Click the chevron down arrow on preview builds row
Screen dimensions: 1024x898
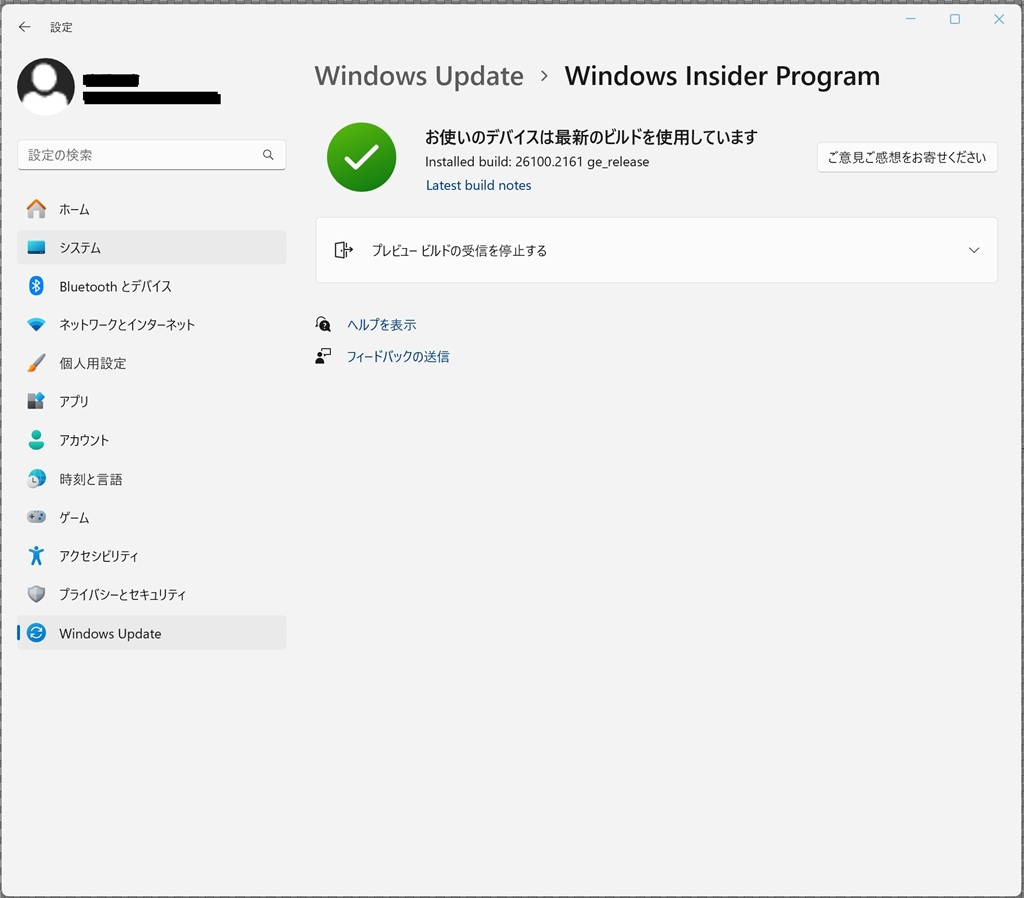point(974,250)
